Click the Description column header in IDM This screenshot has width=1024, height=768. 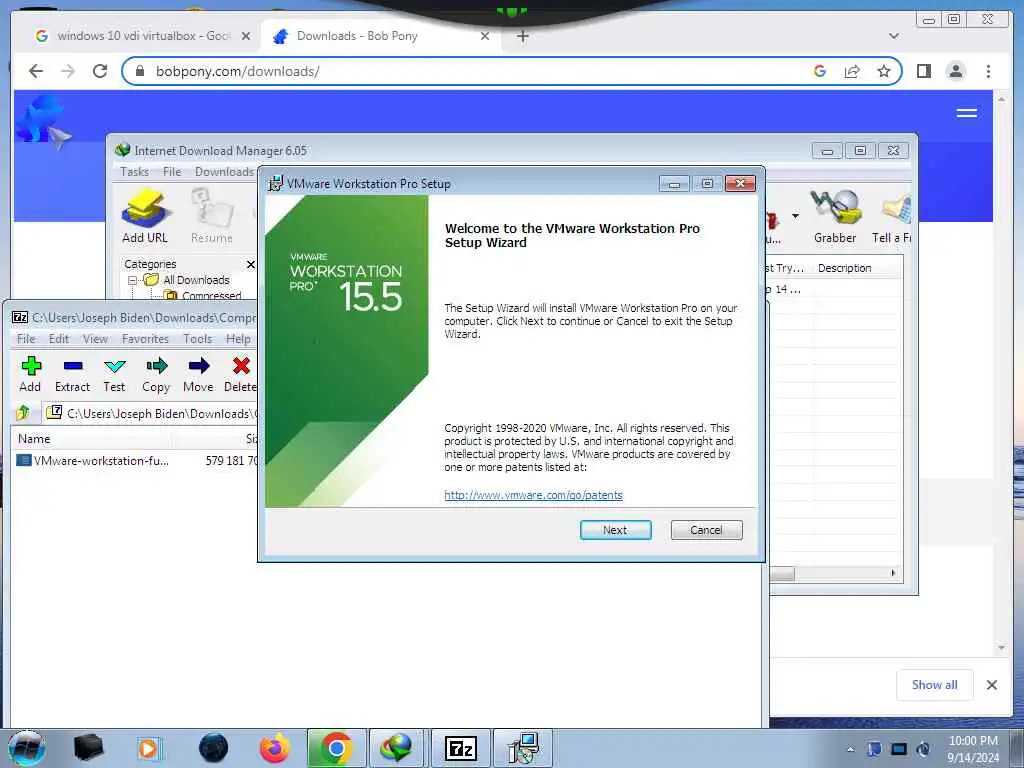(x=844, y=268)
